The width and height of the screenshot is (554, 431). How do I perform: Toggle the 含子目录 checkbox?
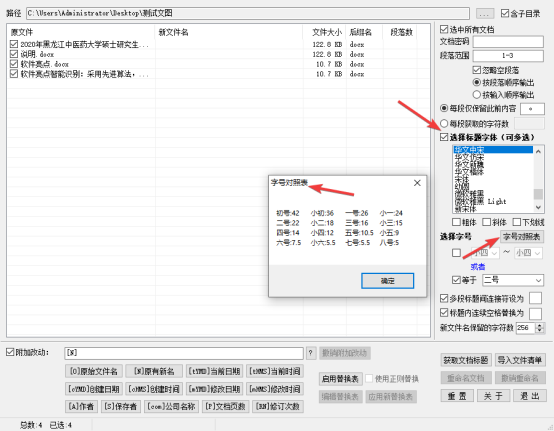pyautogui.click(x=505, y=13)
